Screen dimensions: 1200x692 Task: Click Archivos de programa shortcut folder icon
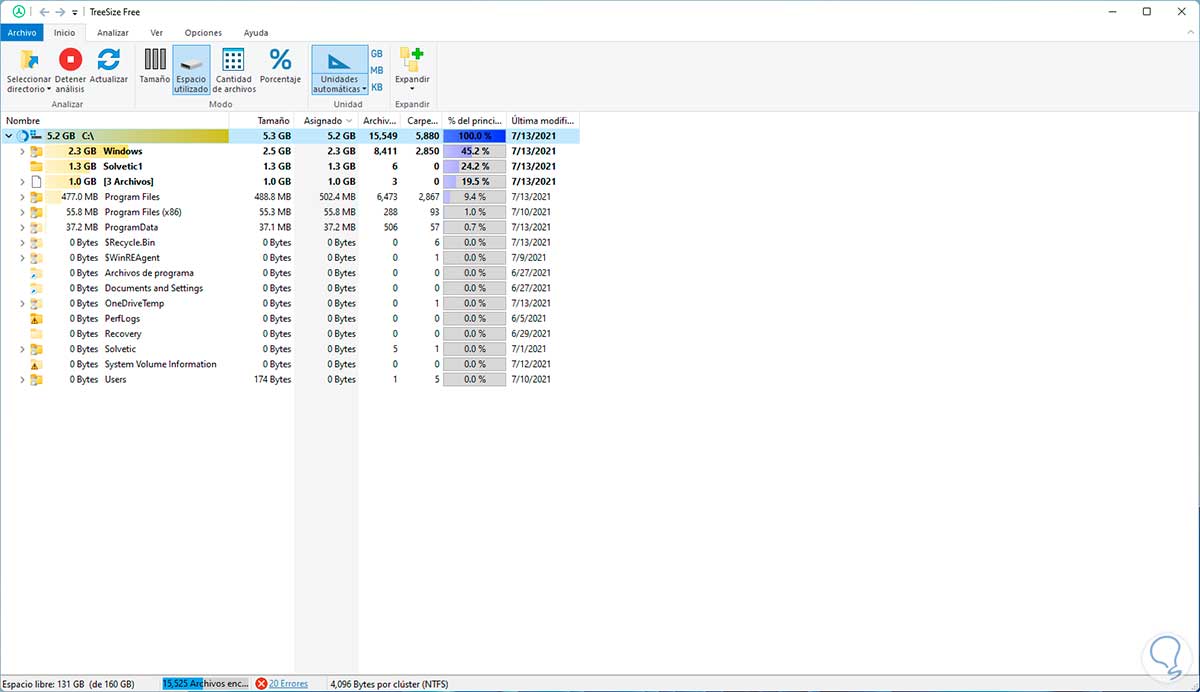point(36,273)
